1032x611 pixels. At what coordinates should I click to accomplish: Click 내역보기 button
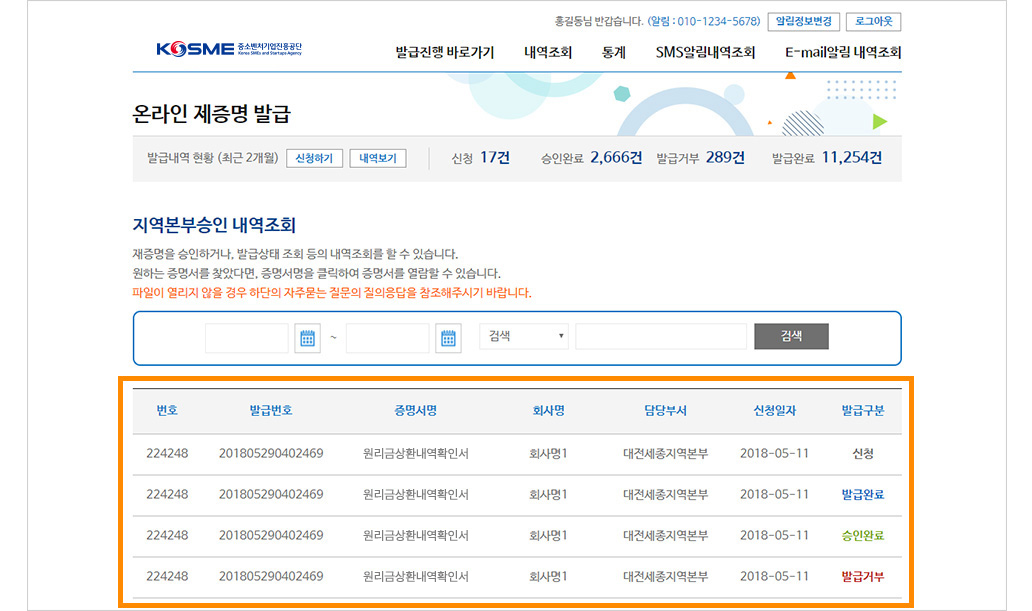378,158
